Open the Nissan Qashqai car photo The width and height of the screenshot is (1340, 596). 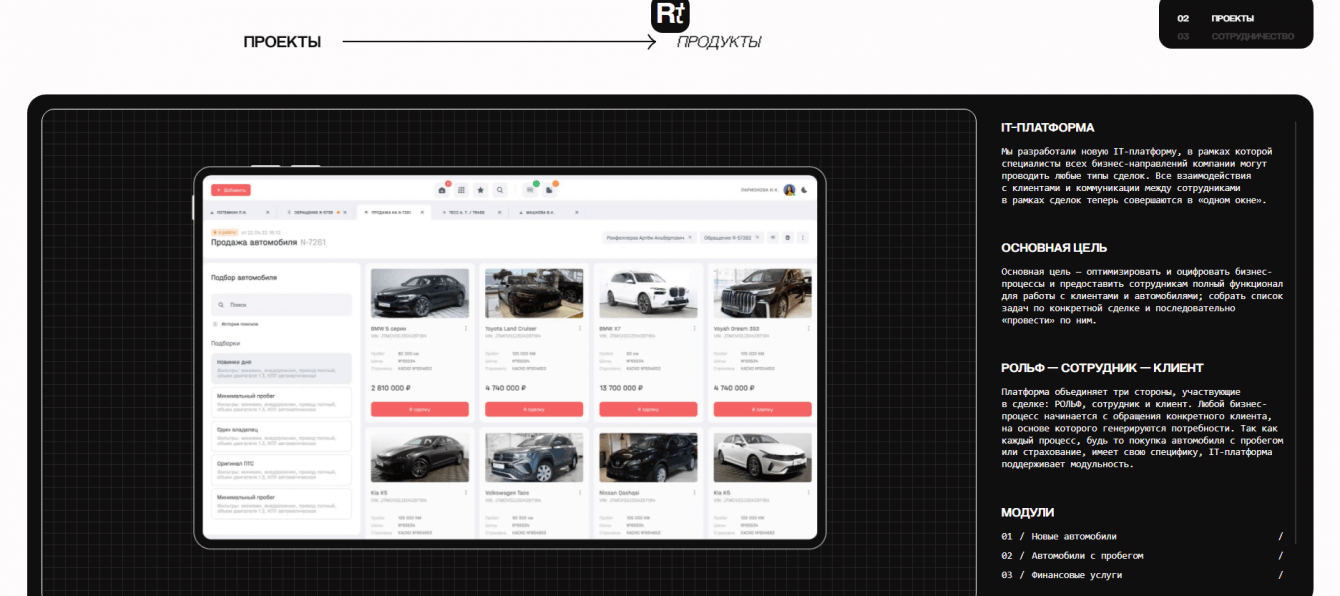648,457
